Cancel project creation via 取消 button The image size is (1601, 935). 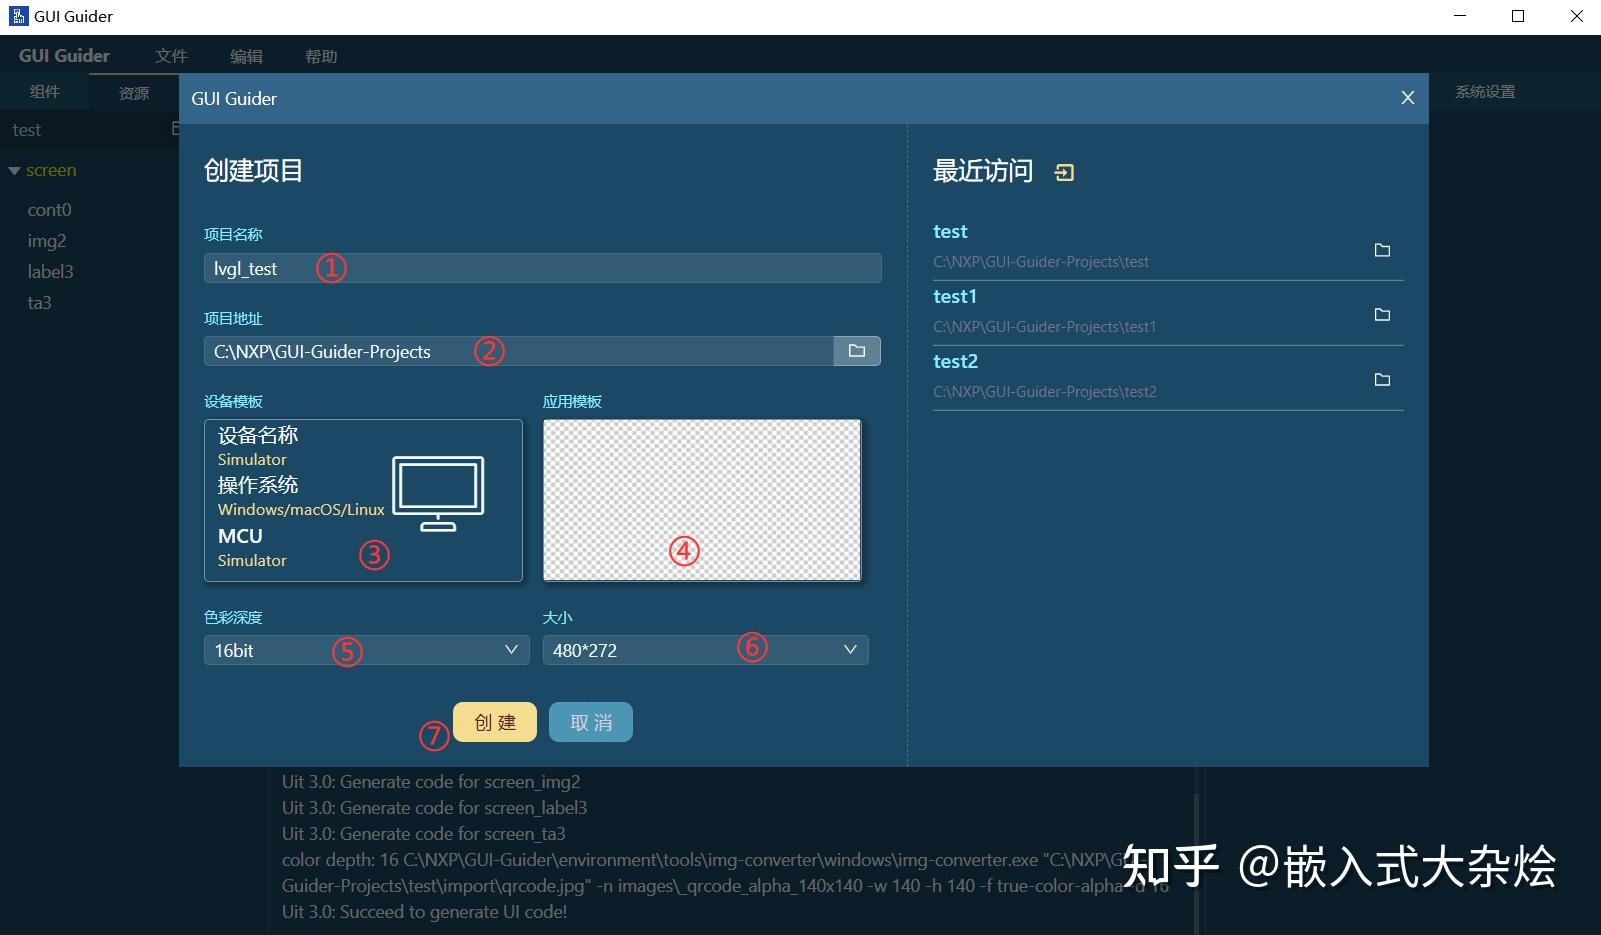tap(590, 721)
